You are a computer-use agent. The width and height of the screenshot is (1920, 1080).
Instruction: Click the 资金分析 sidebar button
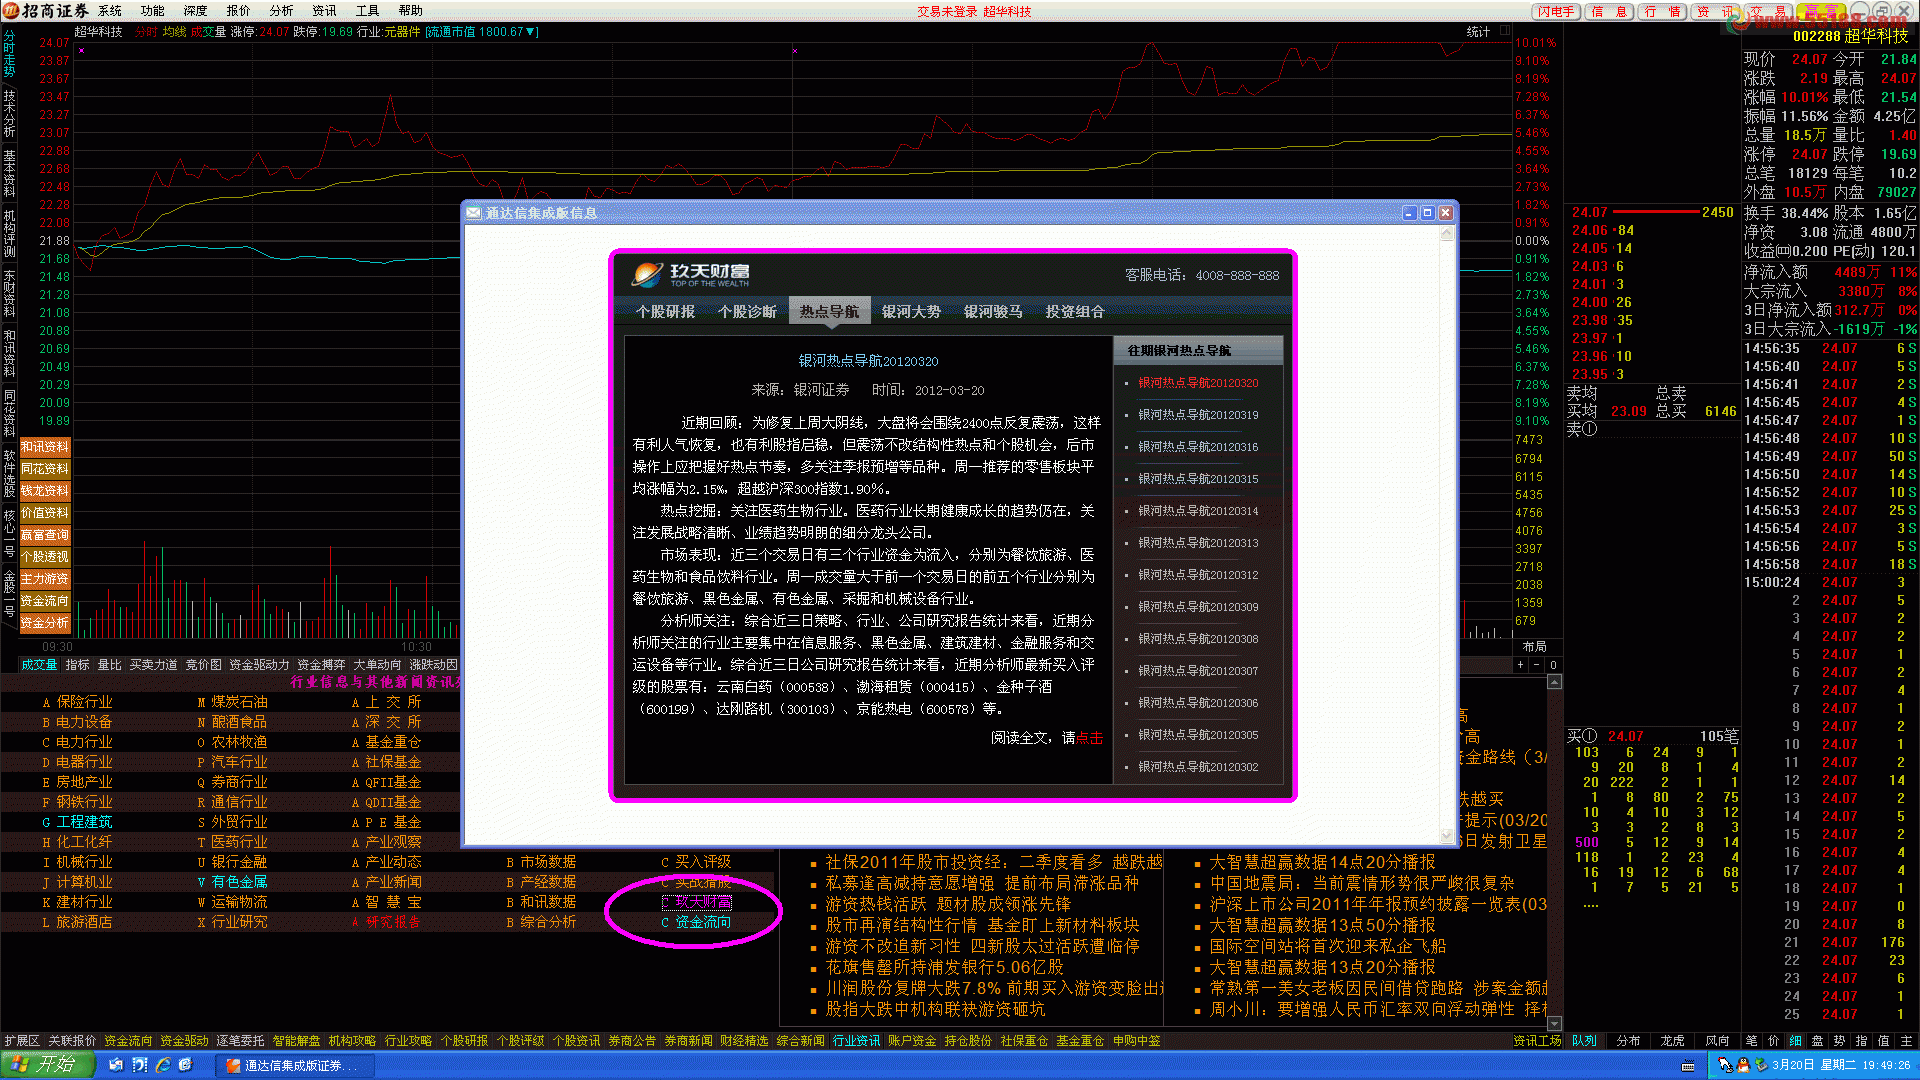45,623
